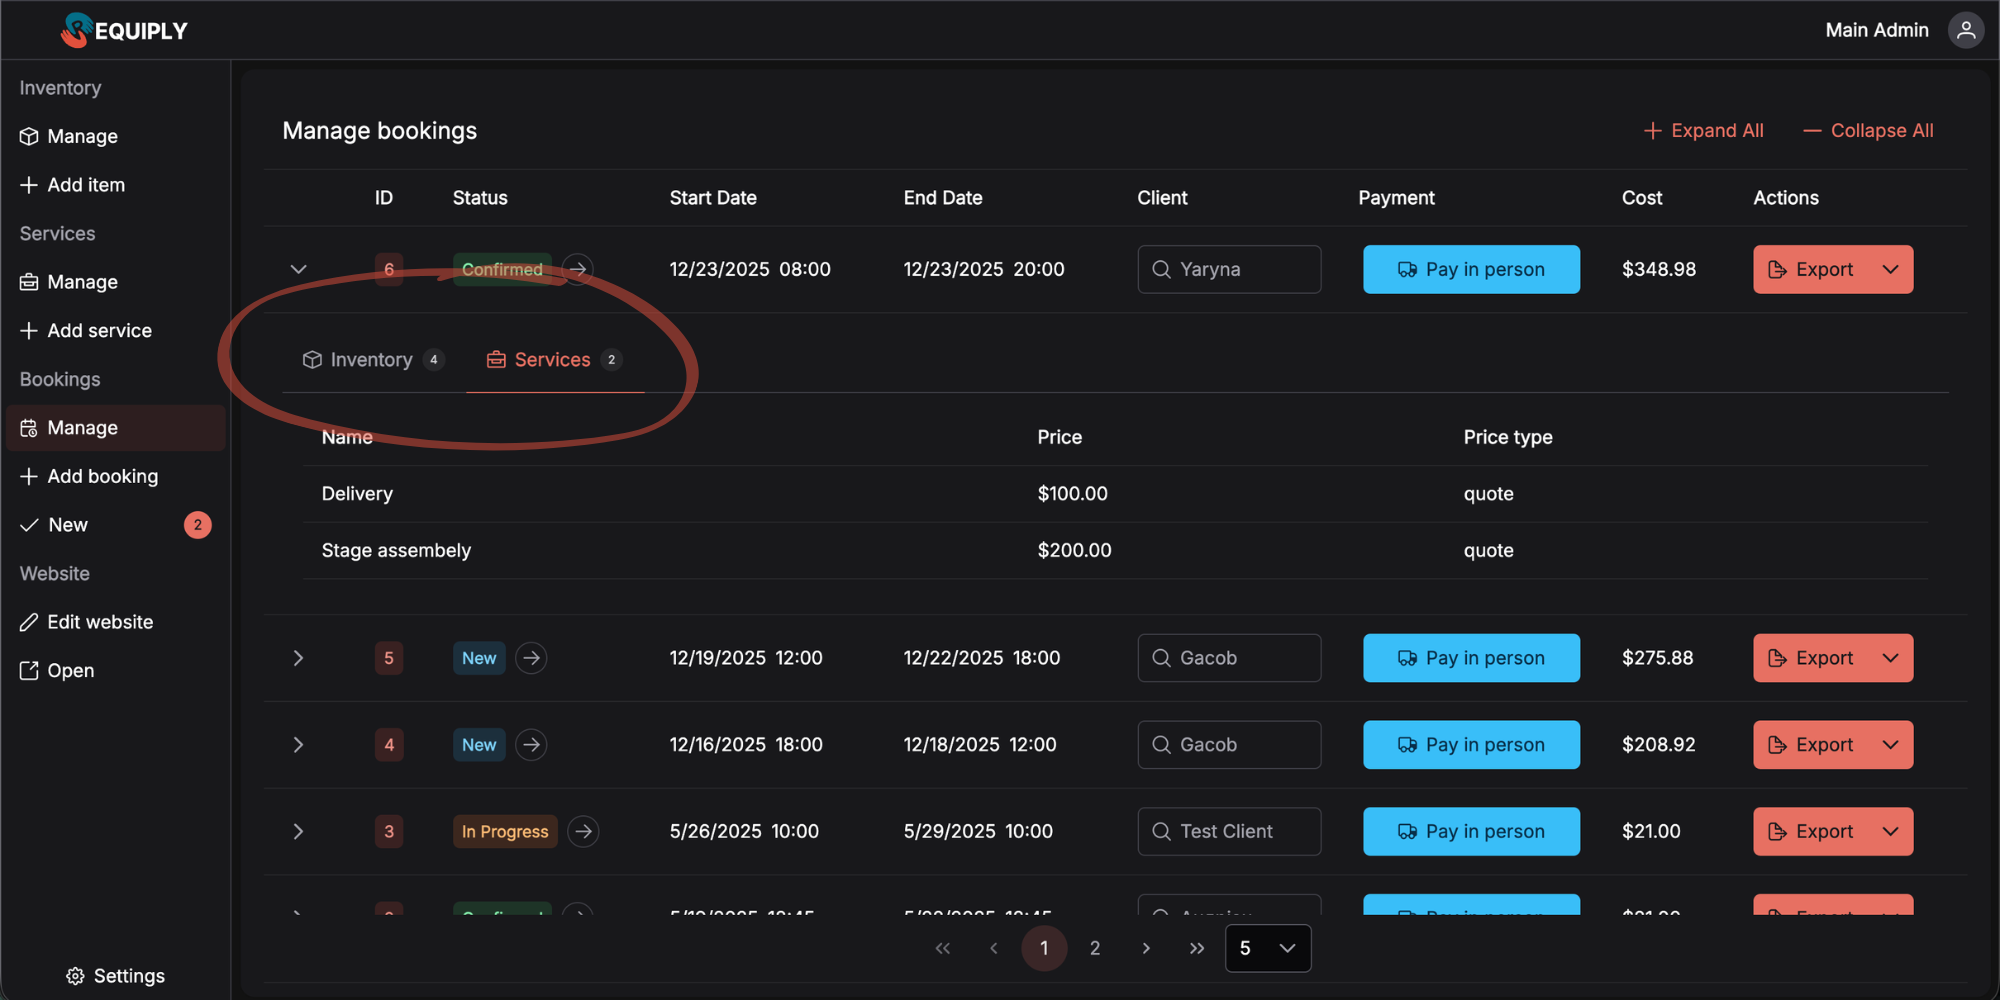The image size is (2000, 1000).
Task: Jump to last page double arrow
Action: click(x=1196, y=948)
